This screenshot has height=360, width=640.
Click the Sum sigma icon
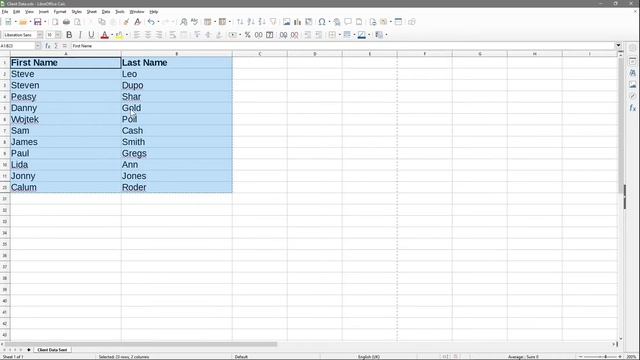coord(56,46)
